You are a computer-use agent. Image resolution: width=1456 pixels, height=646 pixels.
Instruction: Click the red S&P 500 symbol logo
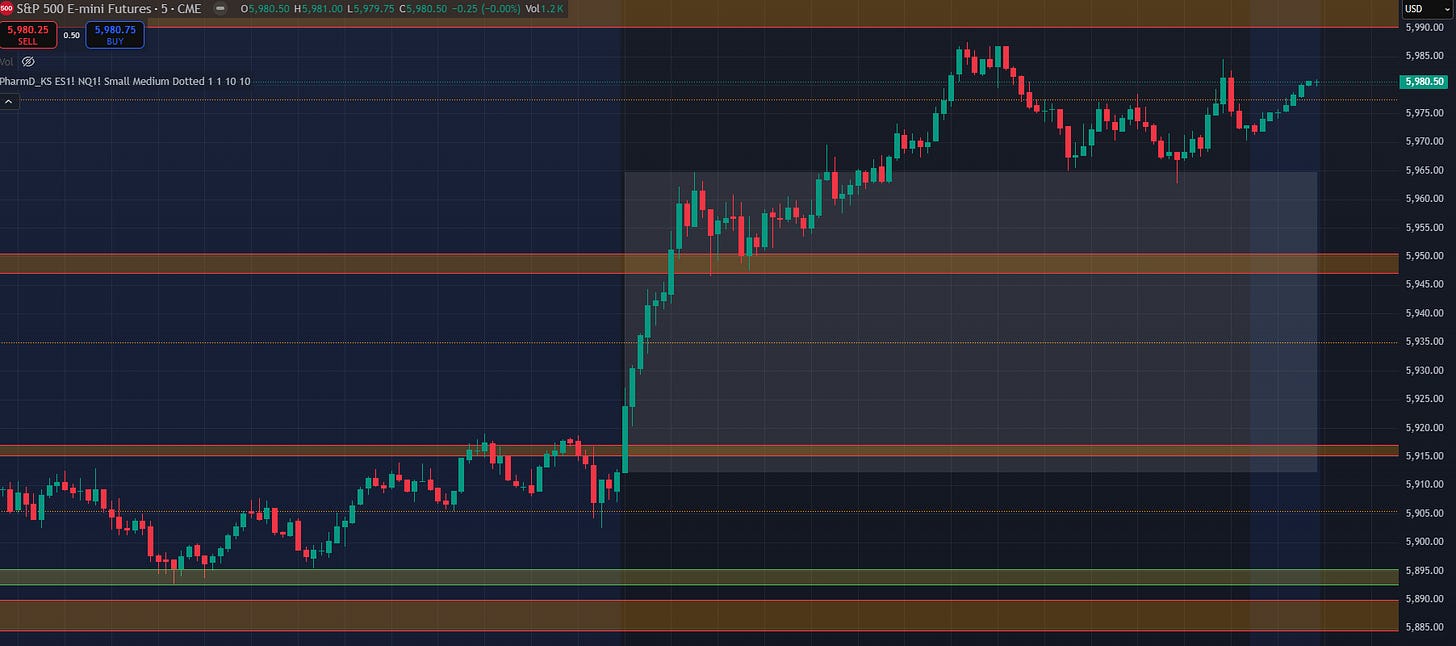click(6, 8)
